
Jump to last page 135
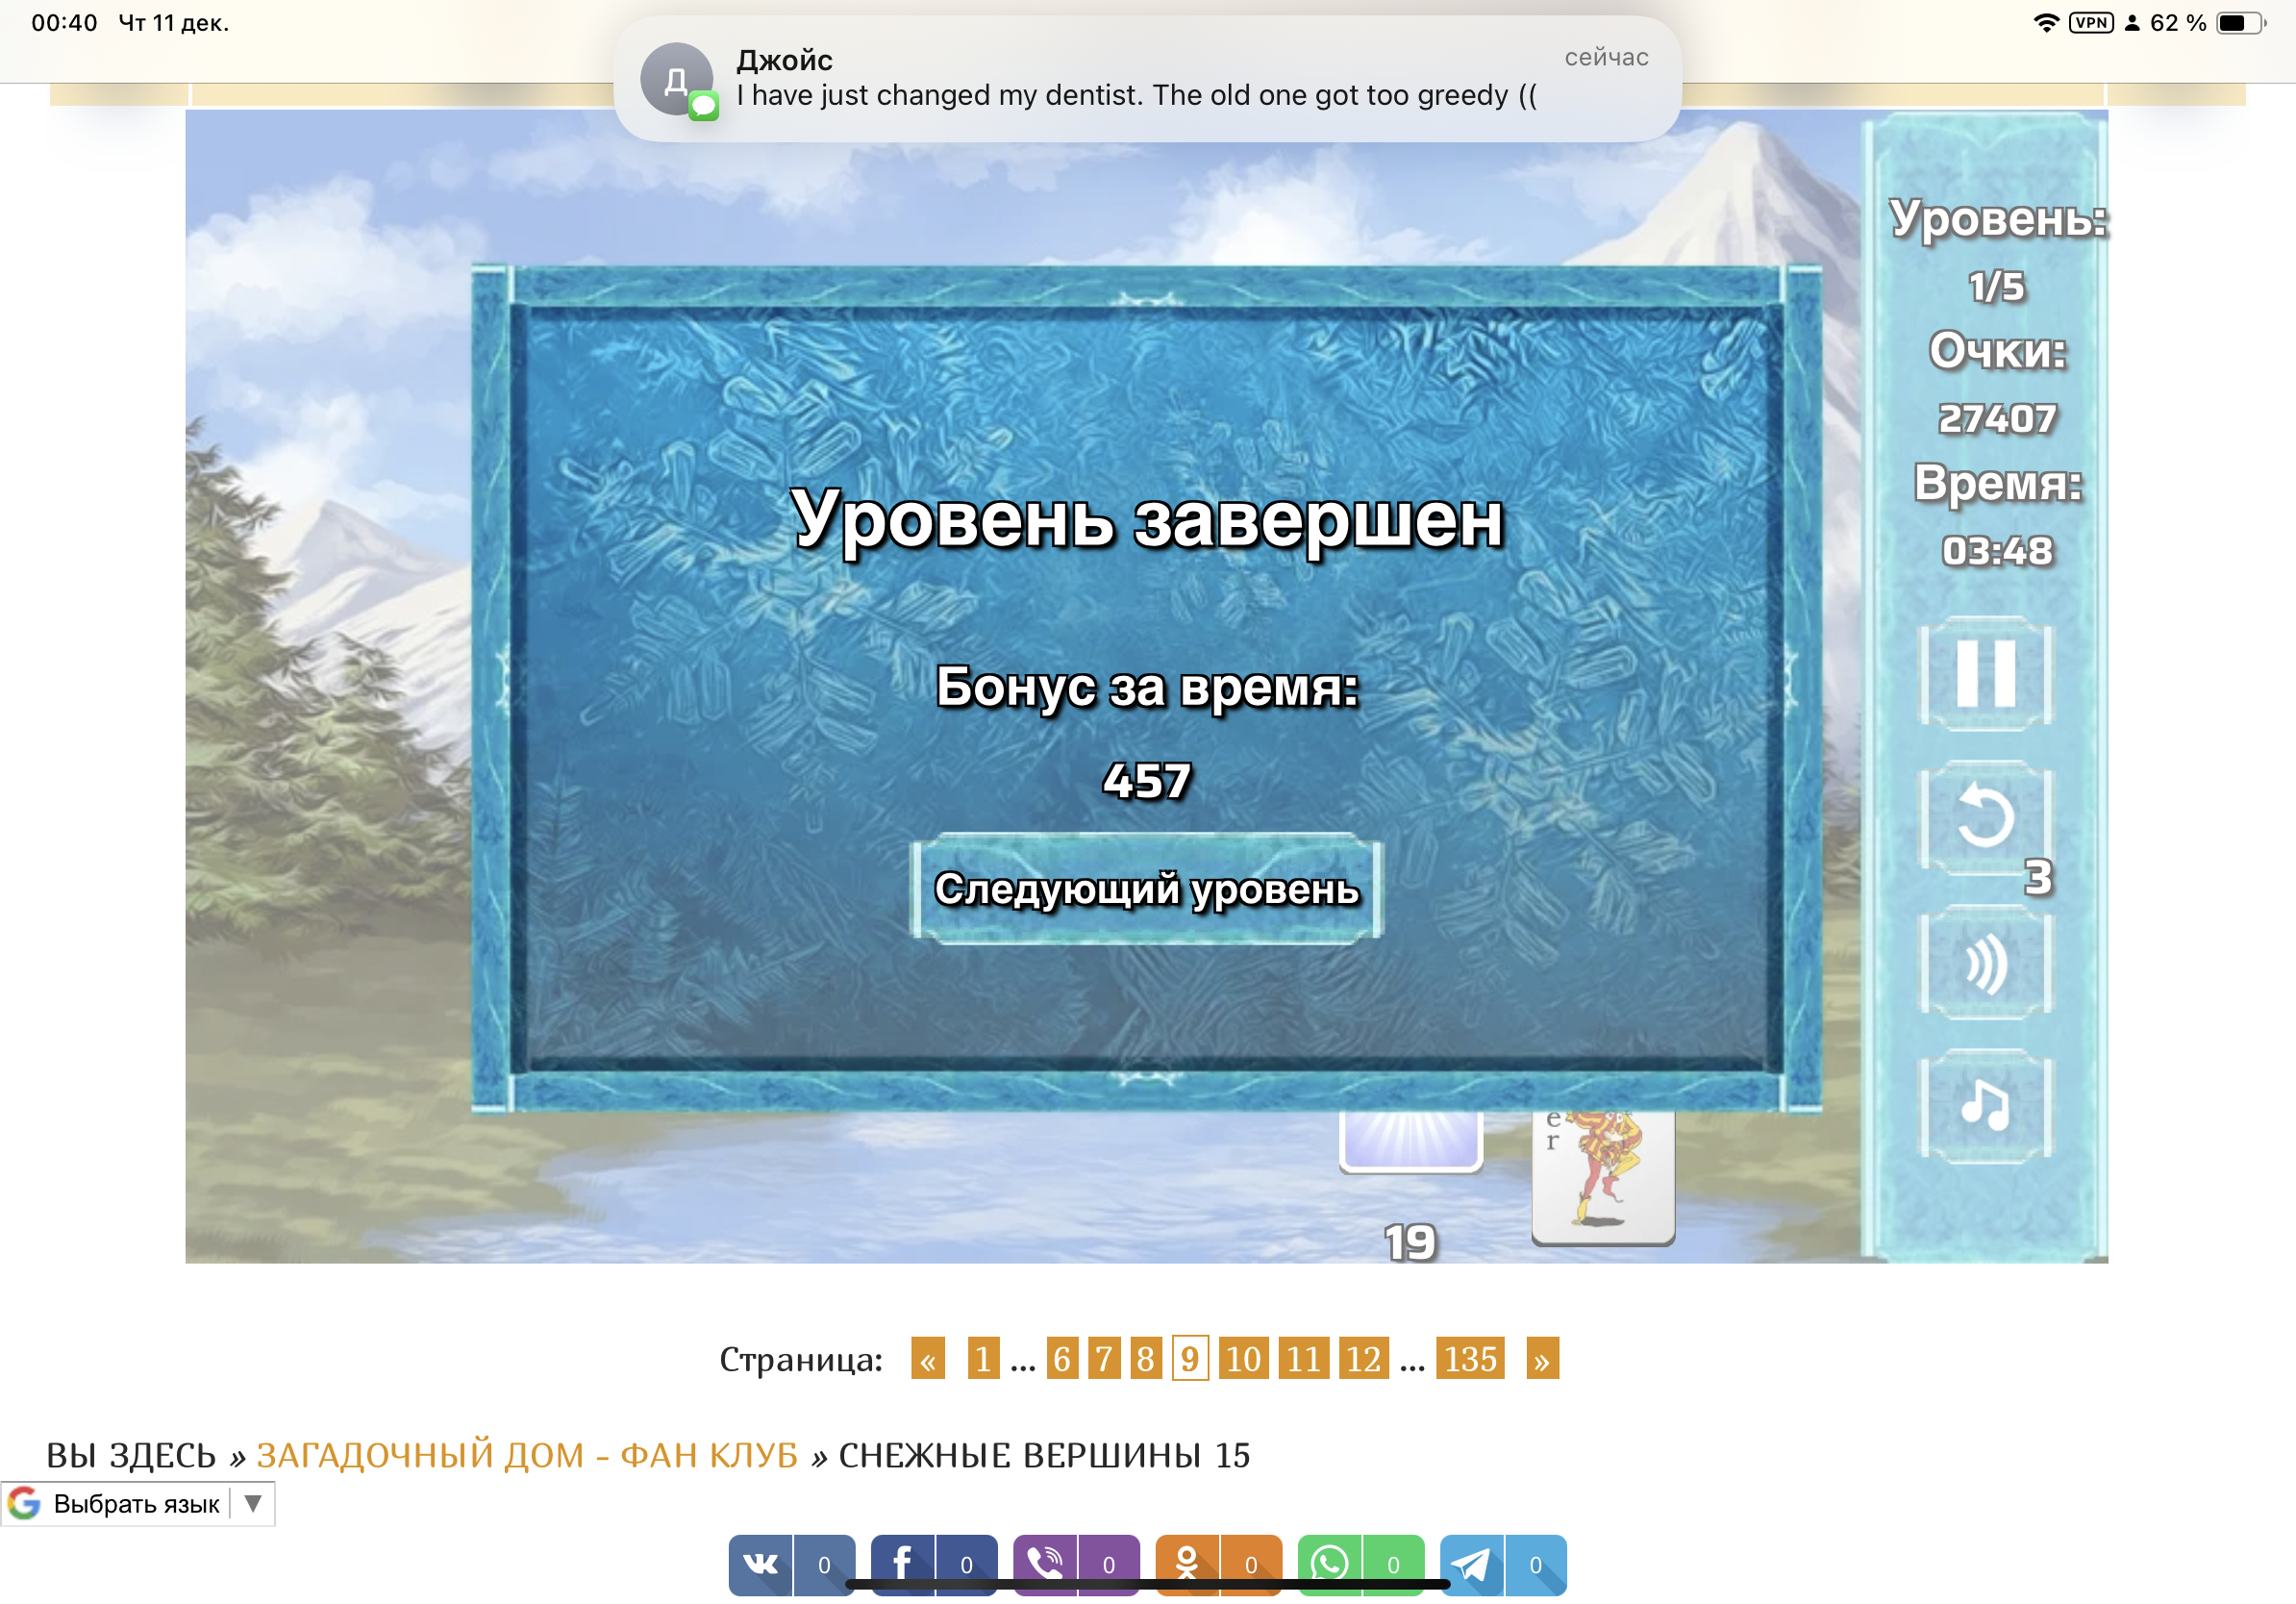pos(1469,1359)
